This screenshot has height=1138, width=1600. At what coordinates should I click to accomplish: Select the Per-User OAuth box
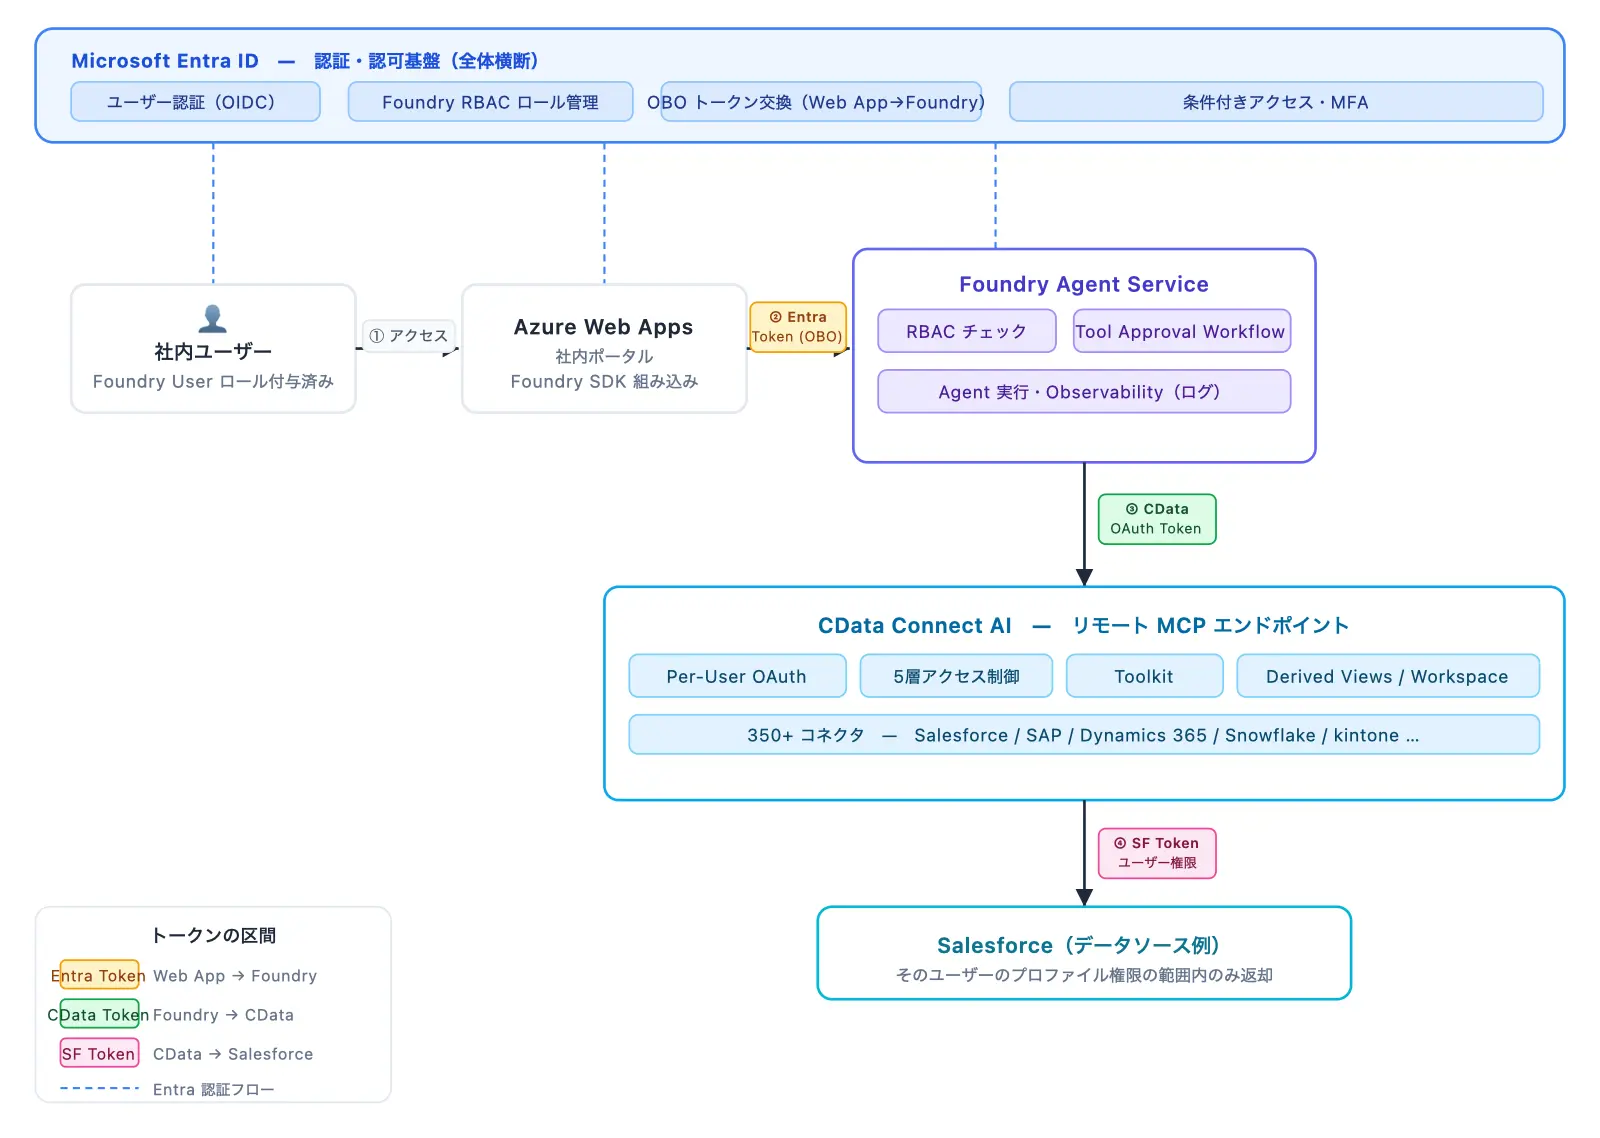click(737, 676)
